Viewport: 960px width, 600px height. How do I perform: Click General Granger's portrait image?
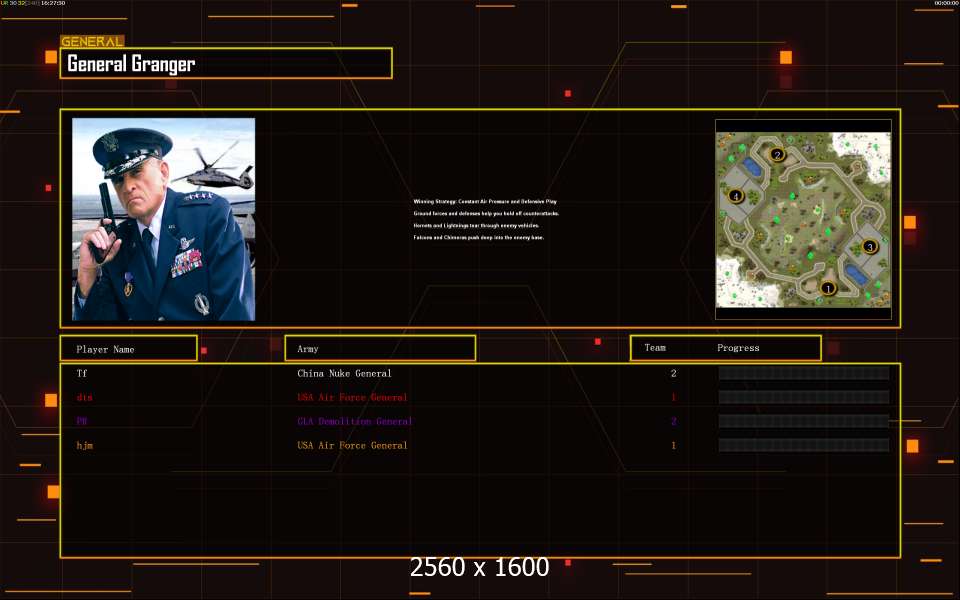[x=163, y=219]
